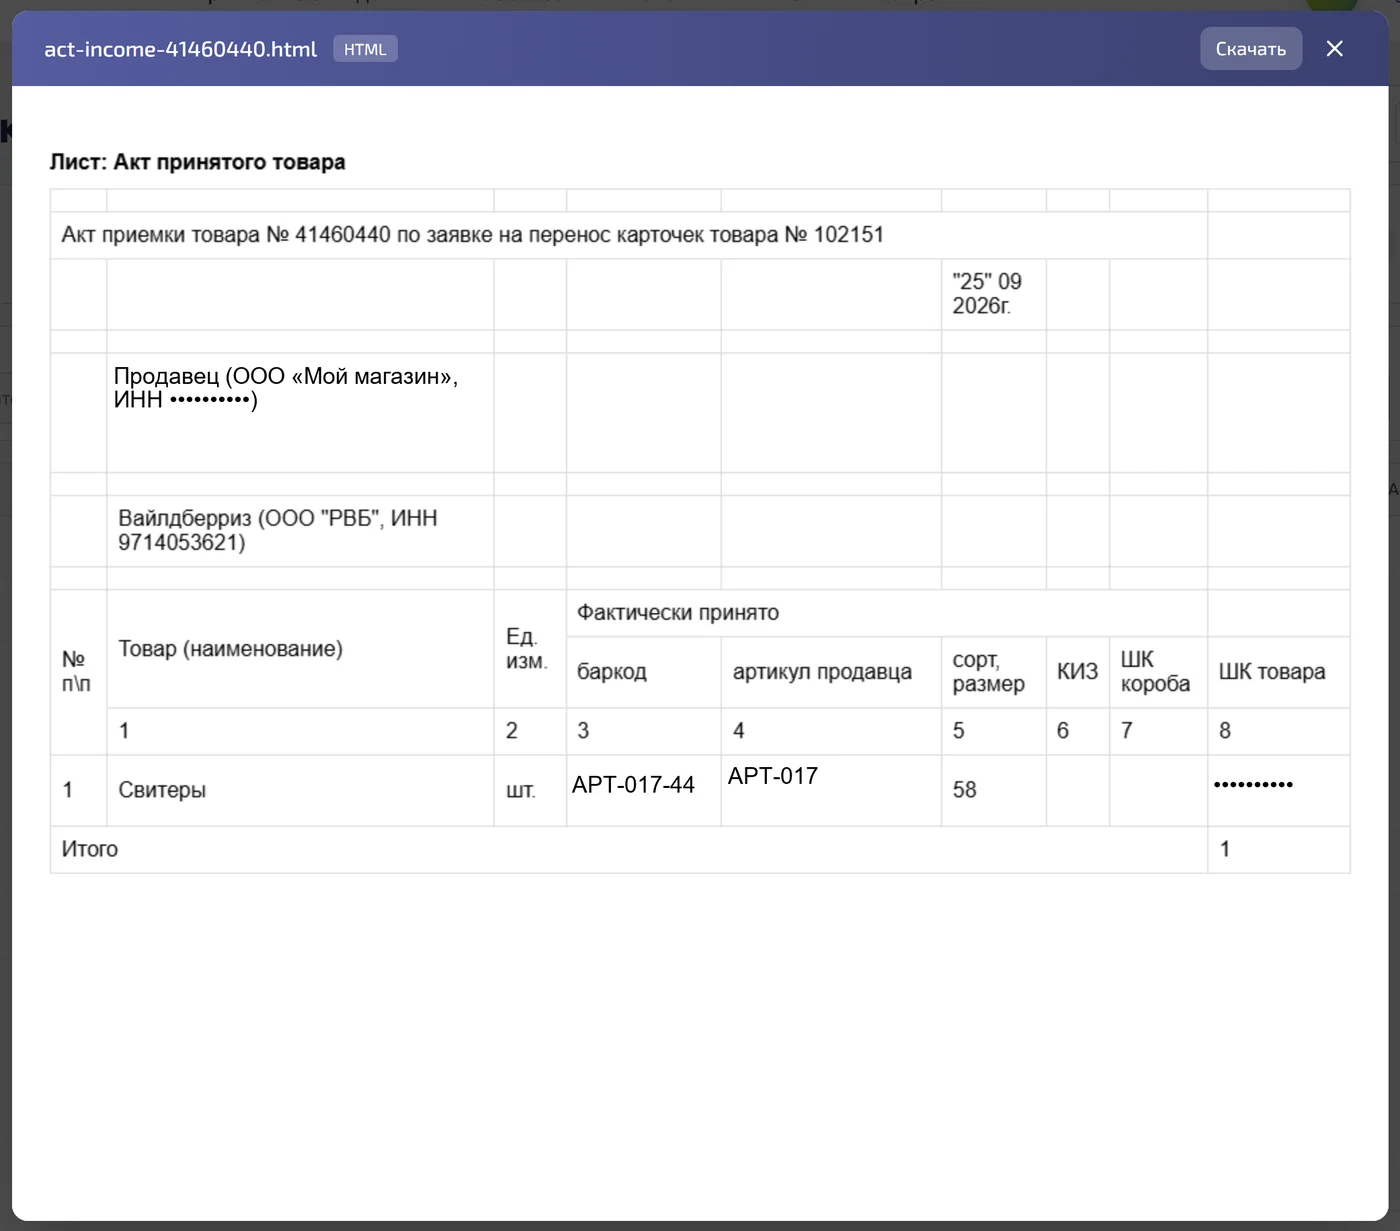Click the Ед. изм. column header

(x=530, y=649)
